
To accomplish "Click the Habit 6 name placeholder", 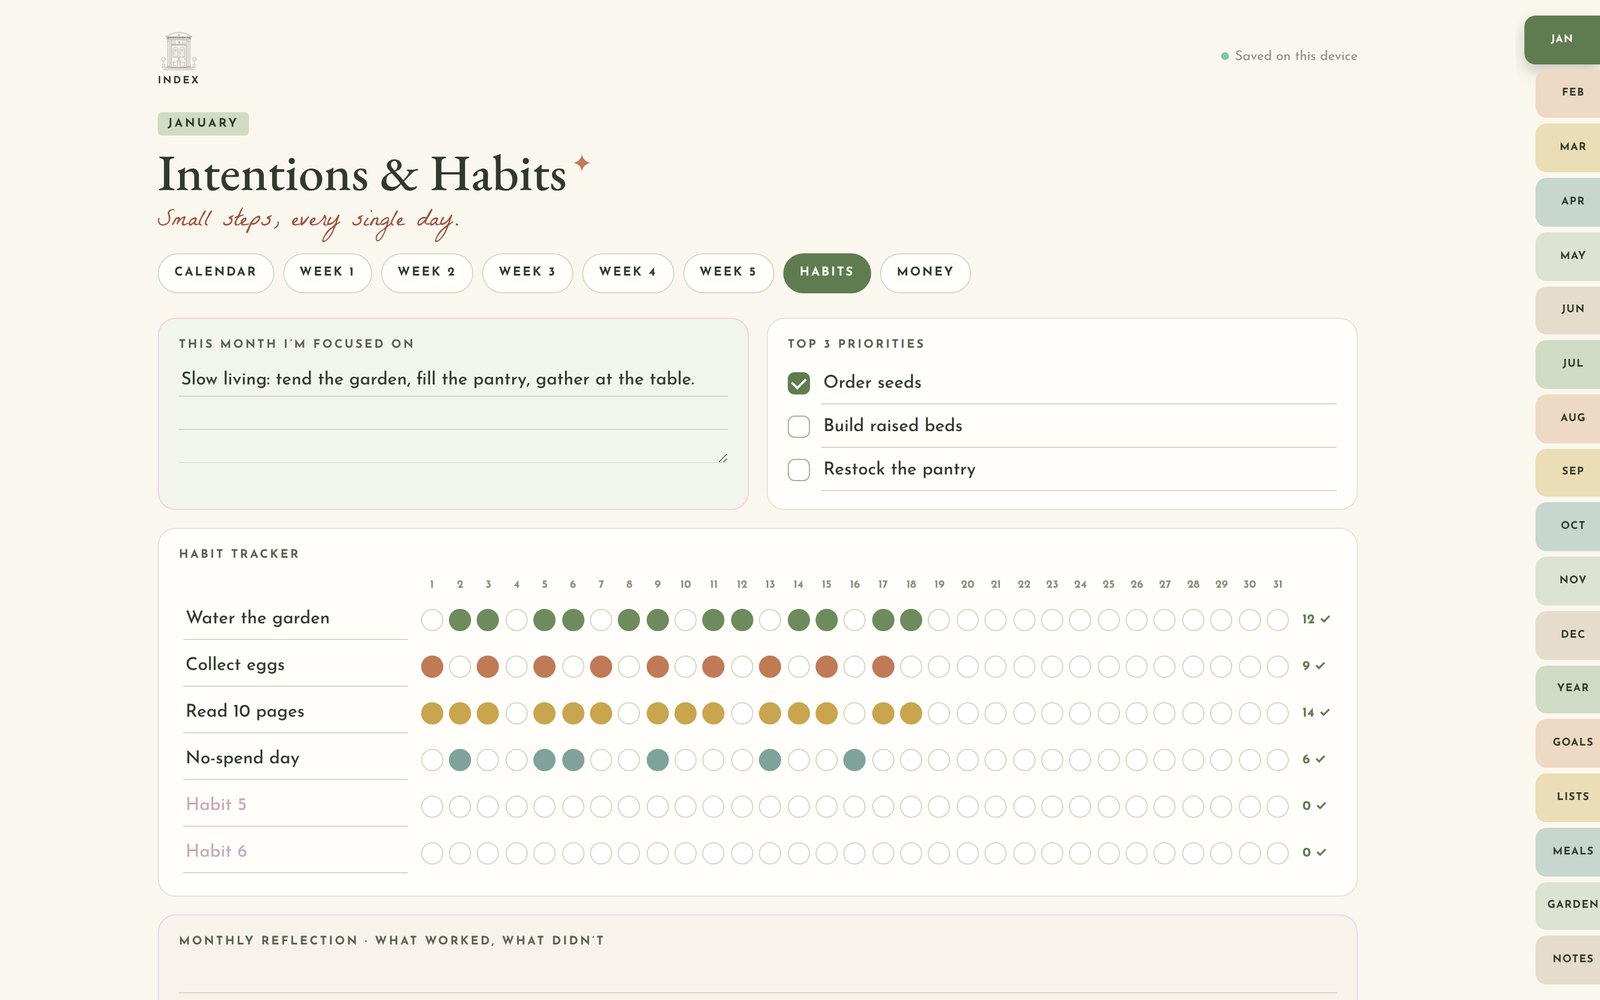I will (x=295, y=851).
